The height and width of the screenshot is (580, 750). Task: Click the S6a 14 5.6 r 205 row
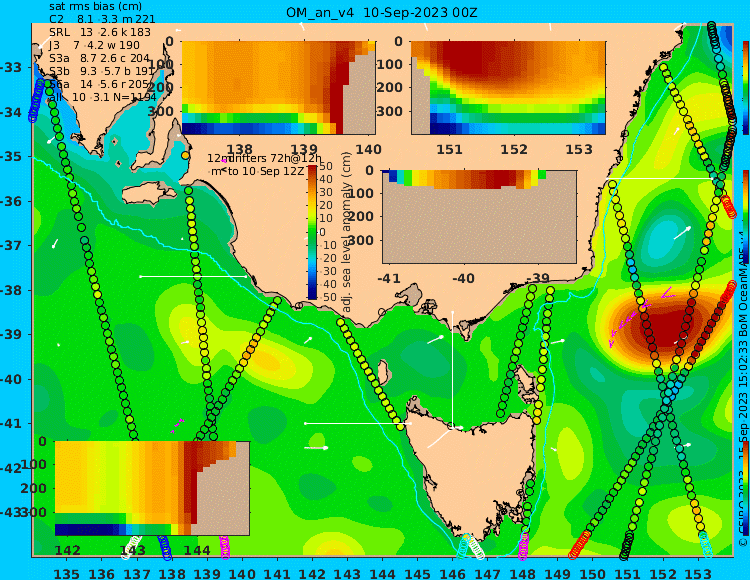[x=99, y=84]
